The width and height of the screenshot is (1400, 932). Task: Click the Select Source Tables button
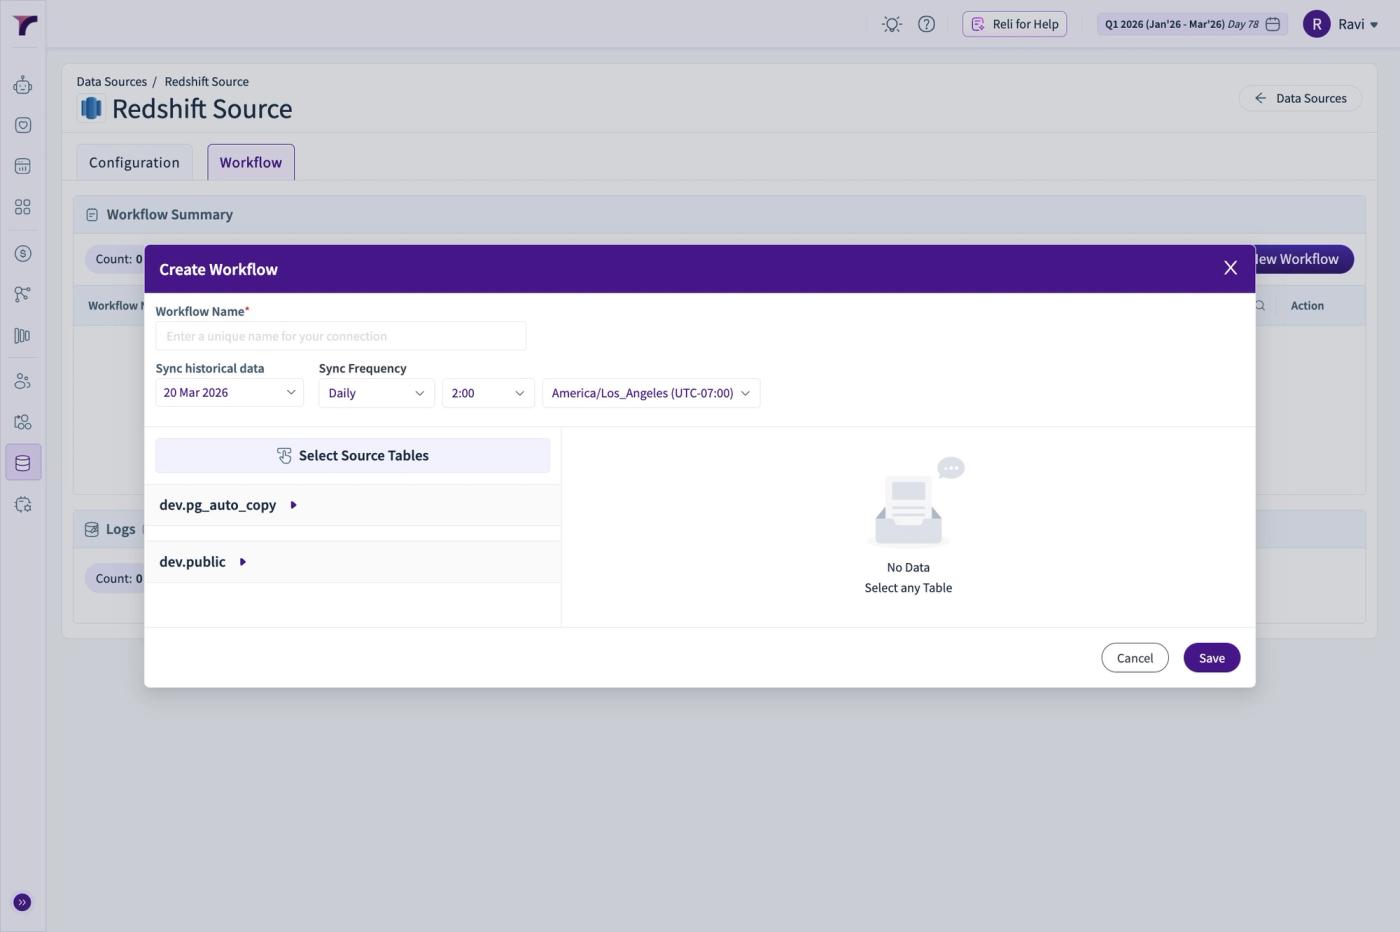click(x=353, y=456)
